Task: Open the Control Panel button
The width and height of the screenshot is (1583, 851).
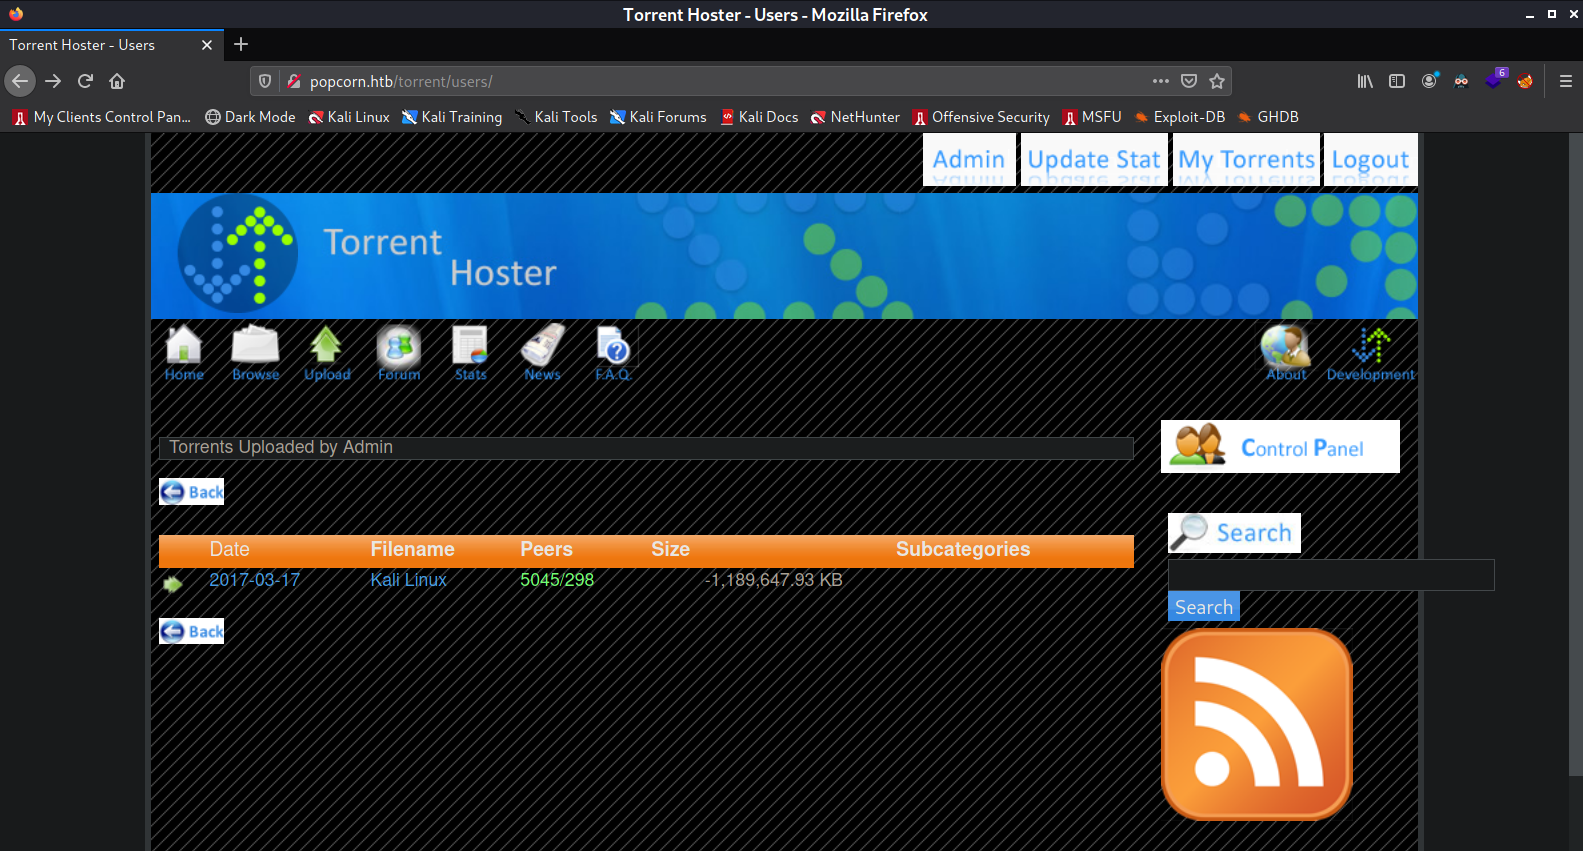Action: tap(1280, 447)
